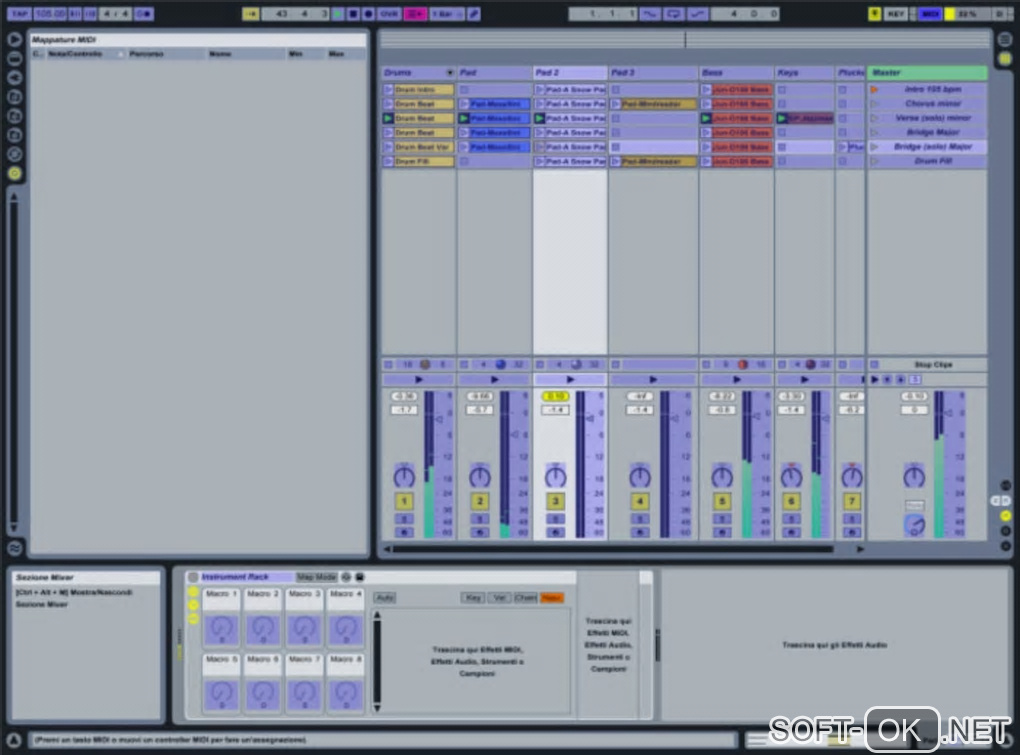Screen dimensions: 1020x755
Task: Toggle the metronome
Action: pyautogui.click(x=144, y=14)
